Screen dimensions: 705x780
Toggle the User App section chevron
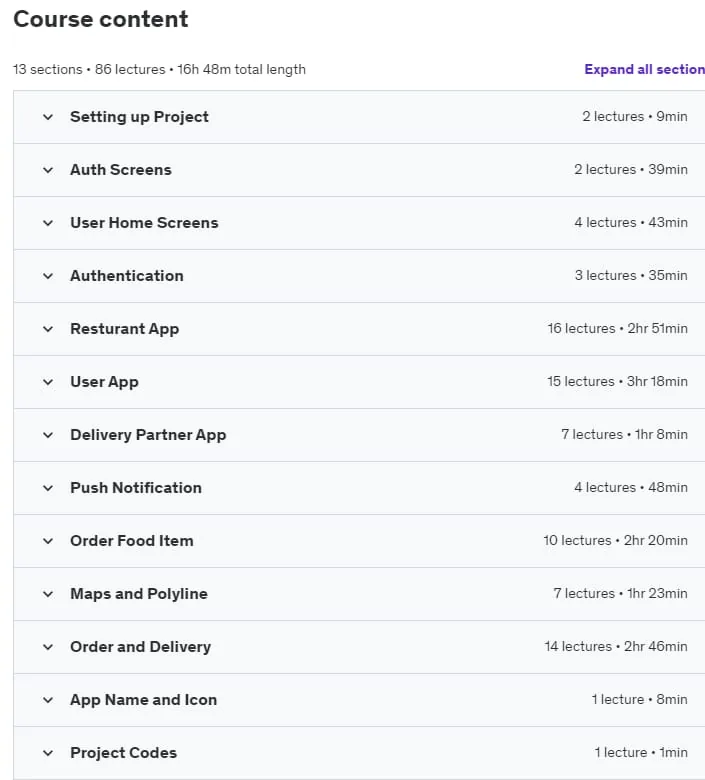coord(48,383)
